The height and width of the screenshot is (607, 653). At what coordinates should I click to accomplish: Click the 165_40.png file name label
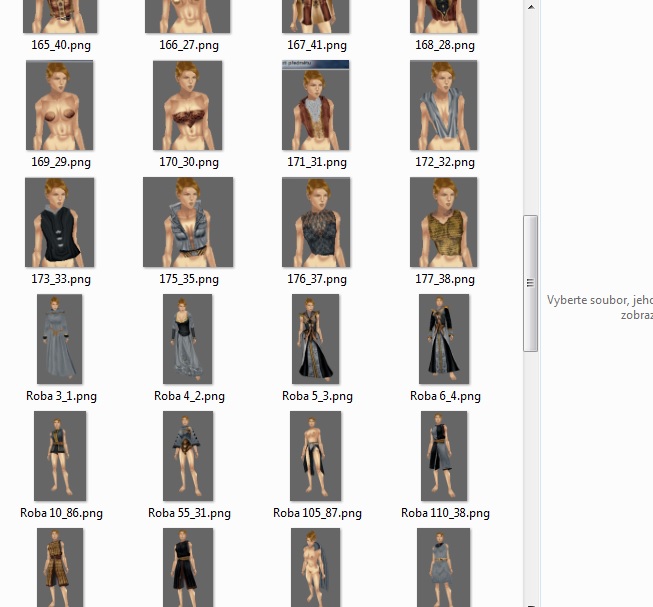[x=60, y=45]
